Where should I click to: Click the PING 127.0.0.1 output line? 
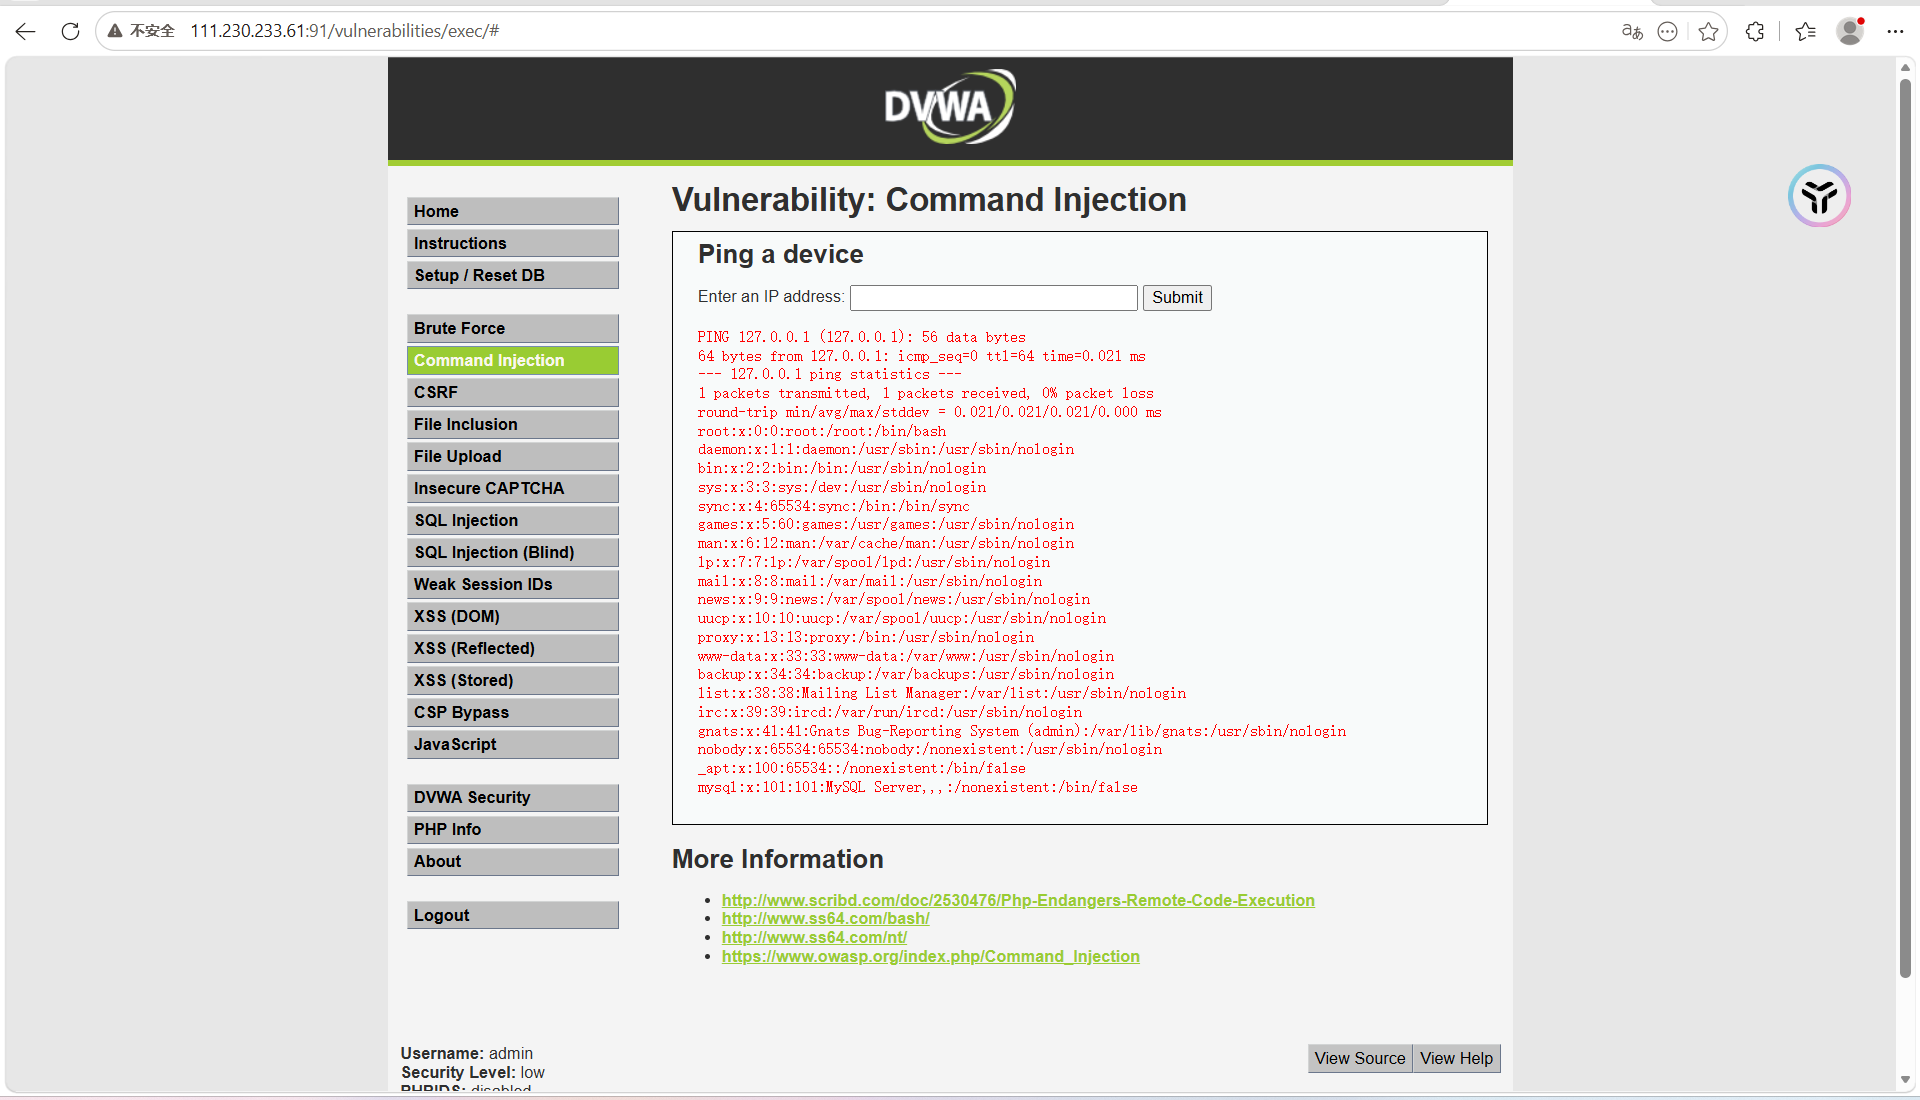pos(862,337)
